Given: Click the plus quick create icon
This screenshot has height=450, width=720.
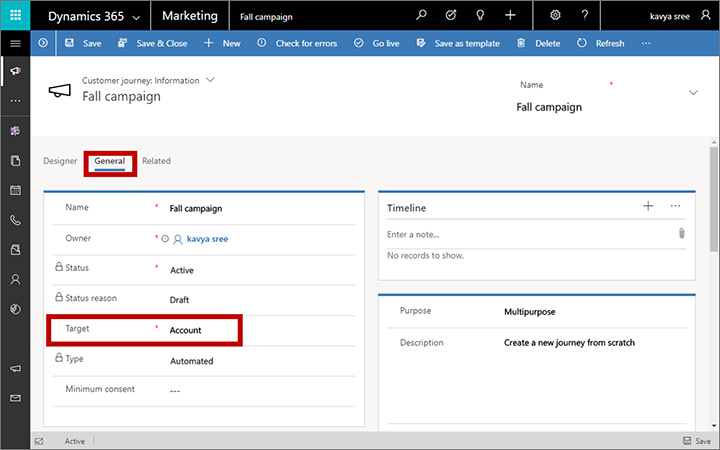Looking at the screenshot, I should [510, 15].
